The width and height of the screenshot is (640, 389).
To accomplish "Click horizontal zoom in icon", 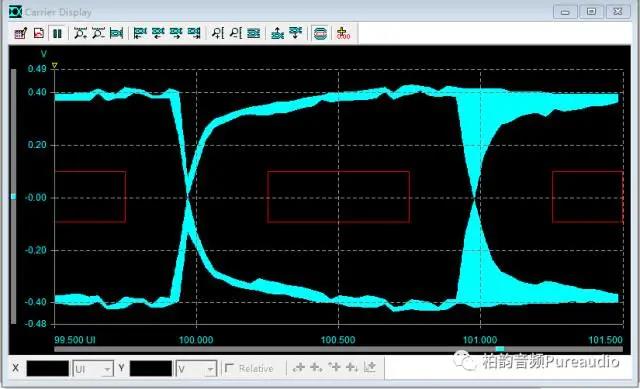I will tap(80, 33).
